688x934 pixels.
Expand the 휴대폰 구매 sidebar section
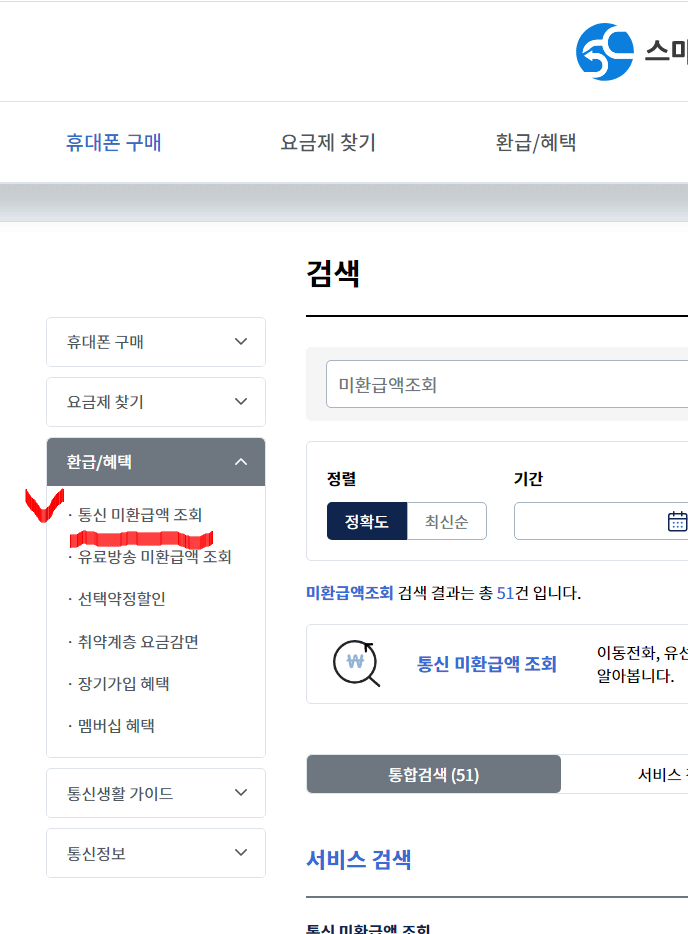pos(155,341)
